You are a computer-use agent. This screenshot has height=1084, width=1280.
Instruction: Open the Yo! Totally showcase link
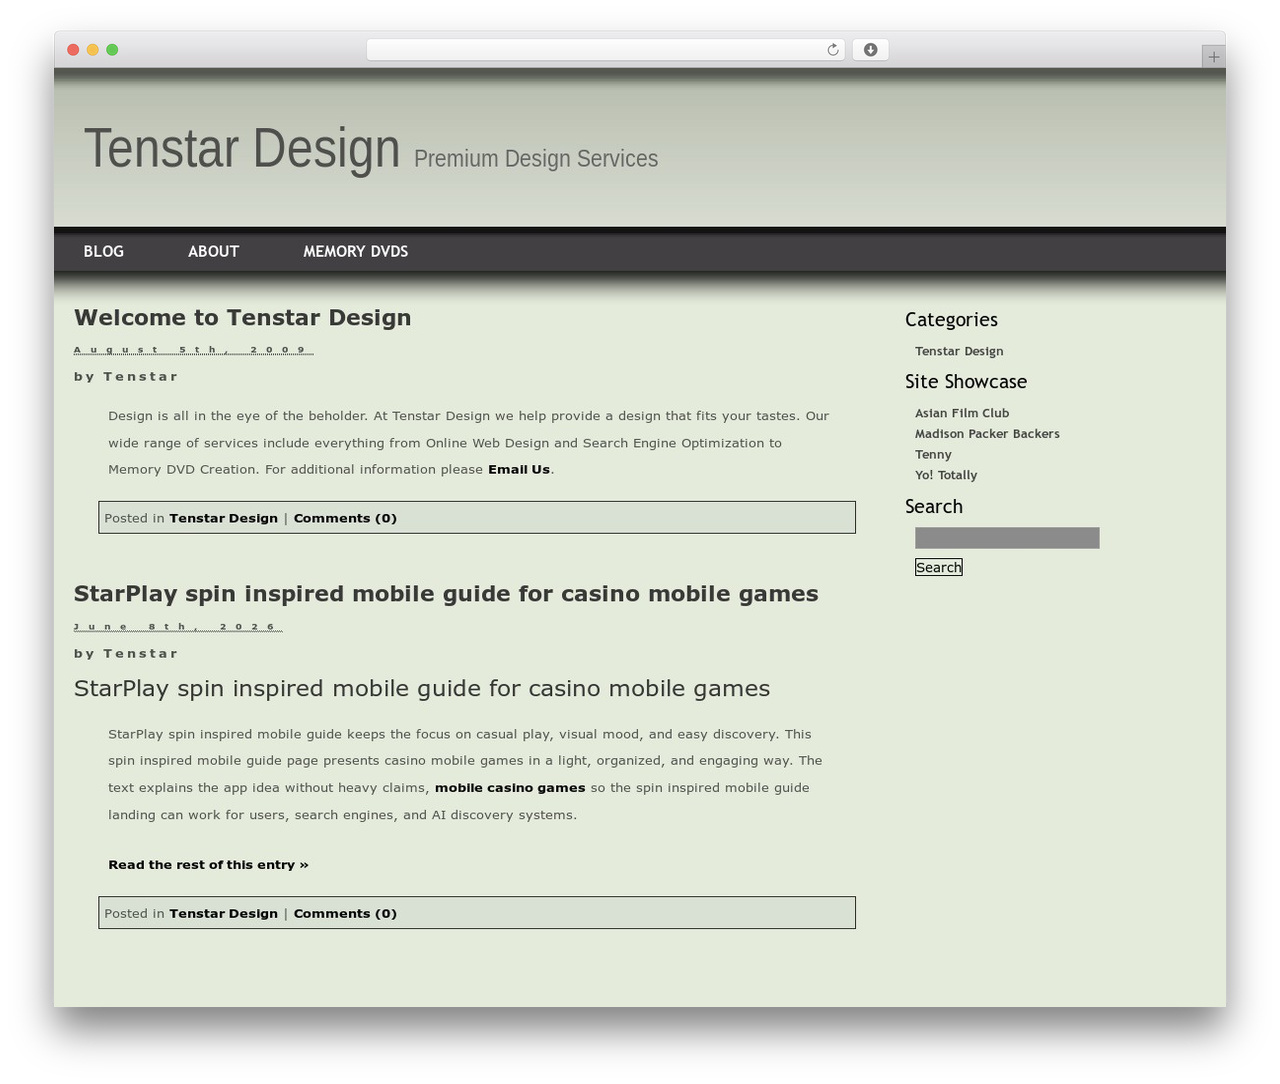click(946, 475)
